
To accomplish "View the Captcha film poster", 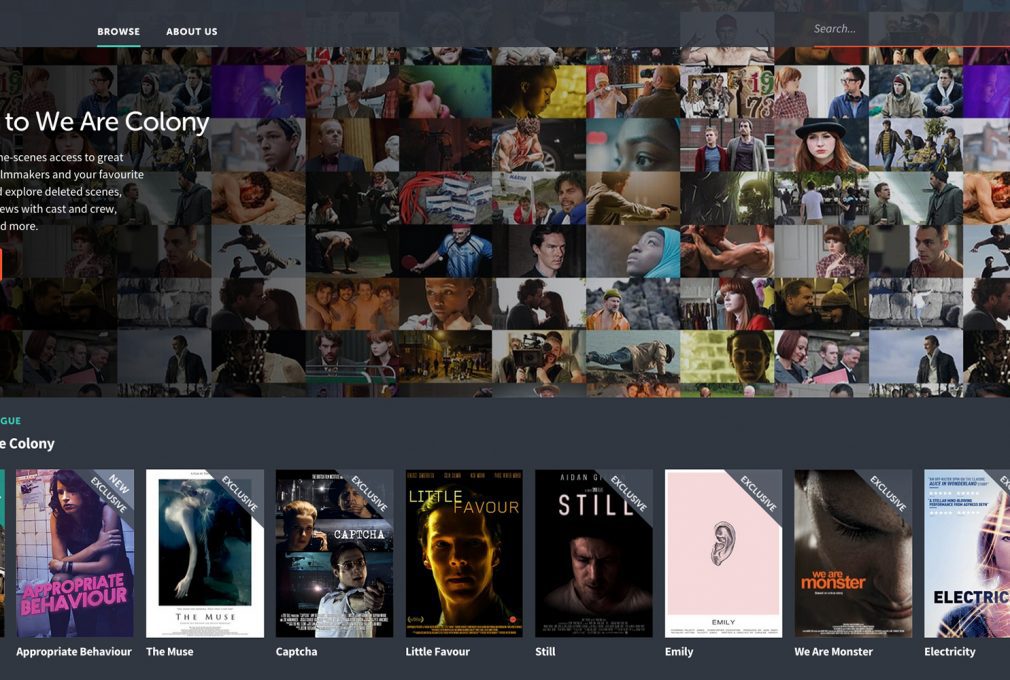I will point(334,553).
